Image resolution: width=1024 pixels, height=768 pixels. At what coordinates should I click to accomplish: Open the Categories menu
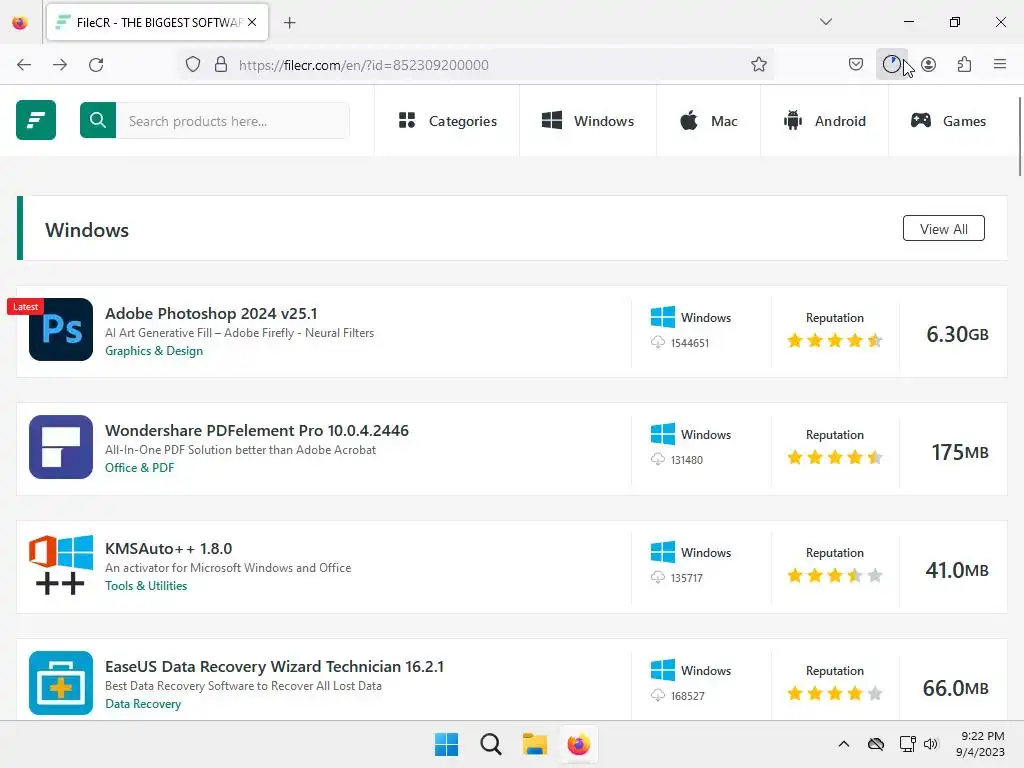coord(447,121)
